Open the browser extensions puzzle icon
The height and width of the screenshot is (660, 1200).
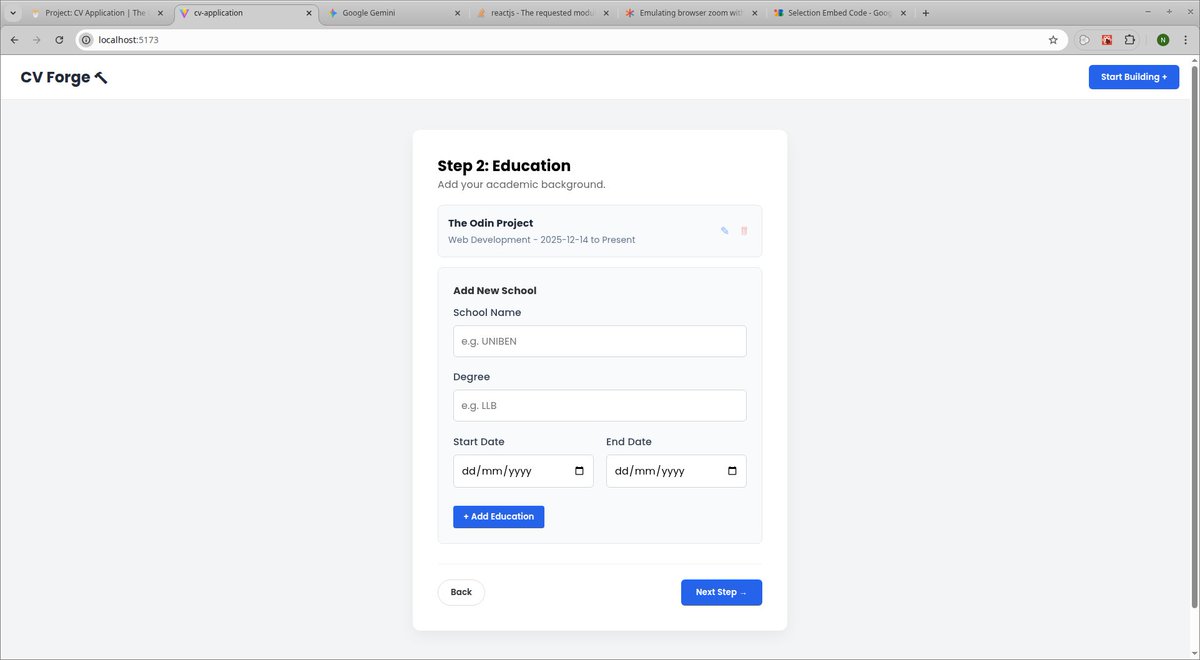pos(1129,40)
